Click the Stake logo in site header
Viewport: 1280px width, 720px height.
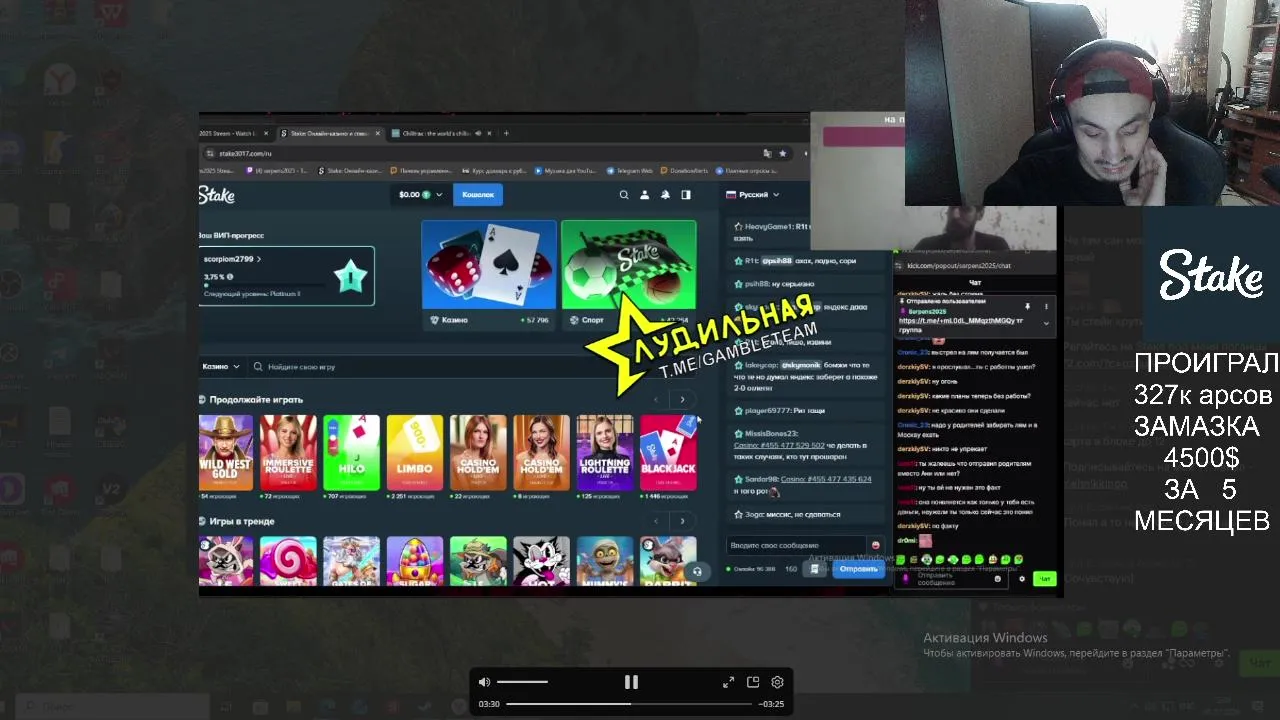click(217, 195)
